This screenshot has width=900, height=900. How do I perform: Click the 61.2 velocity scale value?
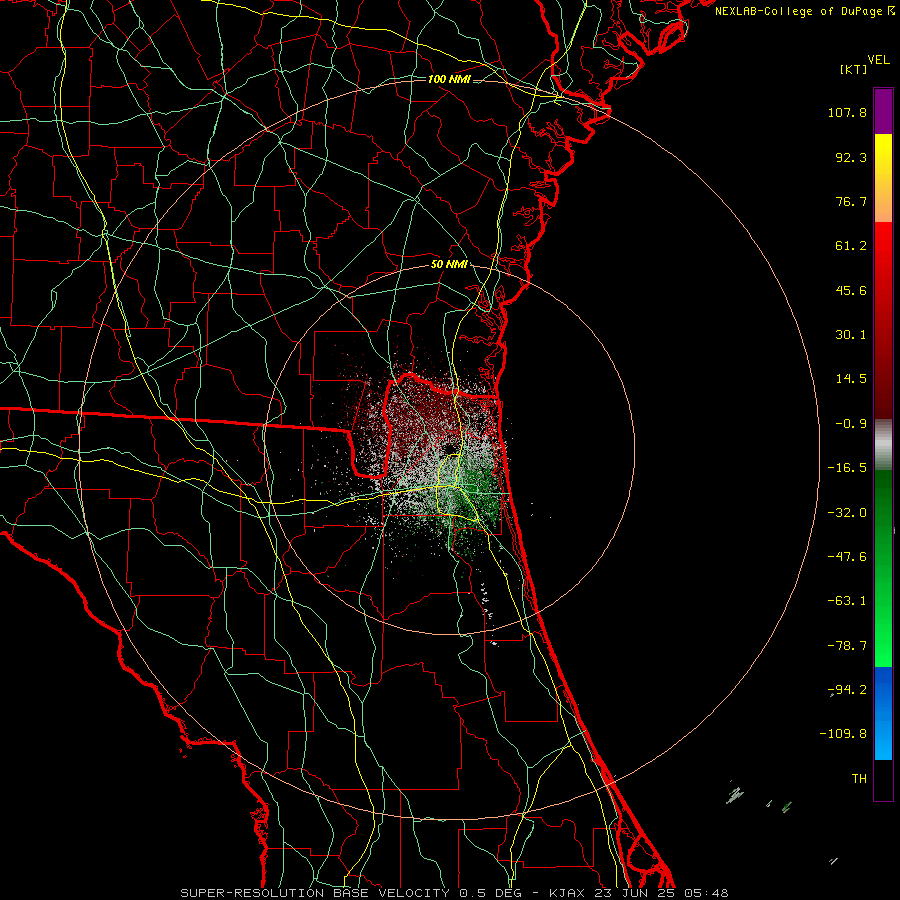point(851,246)
